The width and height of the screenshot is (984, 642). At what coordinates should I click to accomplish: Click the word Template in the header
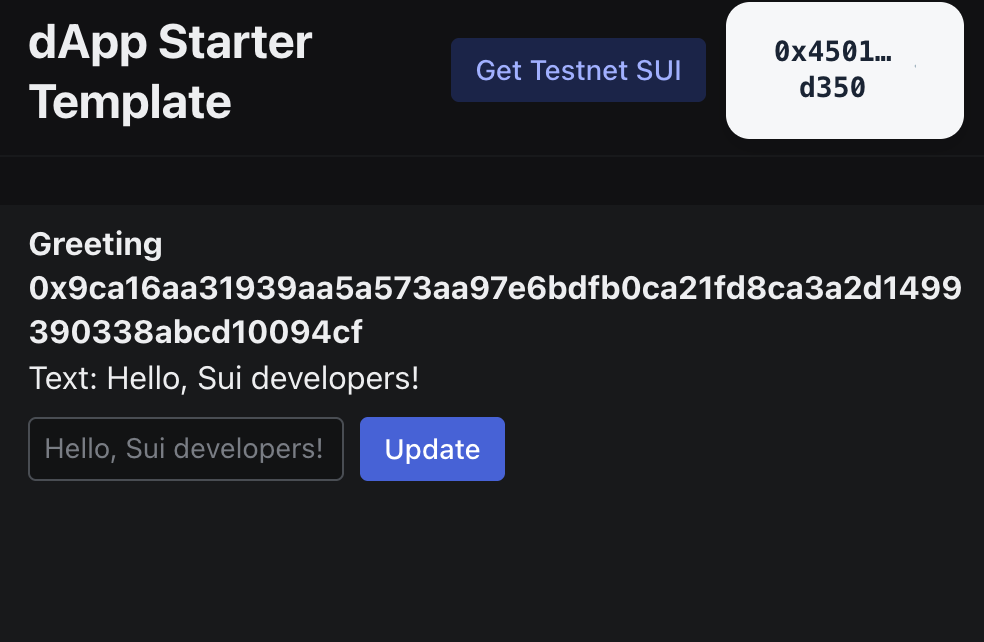[x=130, y=102]
